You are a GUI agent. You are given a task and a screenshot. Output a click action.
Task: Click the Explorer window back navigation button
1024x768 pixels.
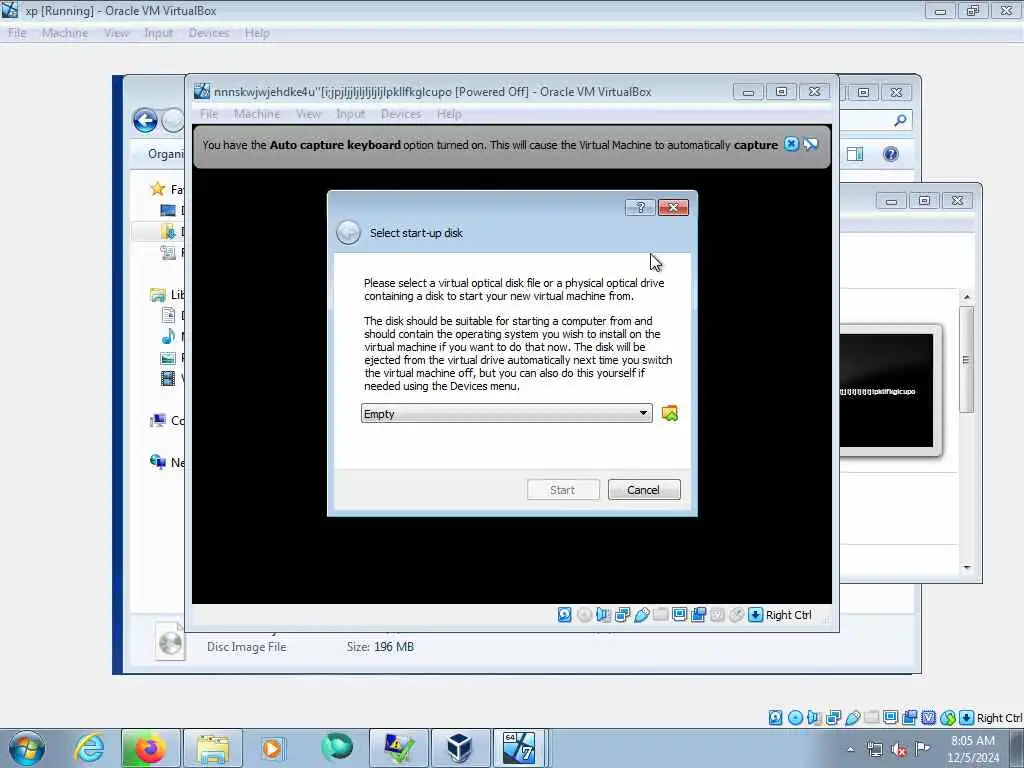coord(145,121)
